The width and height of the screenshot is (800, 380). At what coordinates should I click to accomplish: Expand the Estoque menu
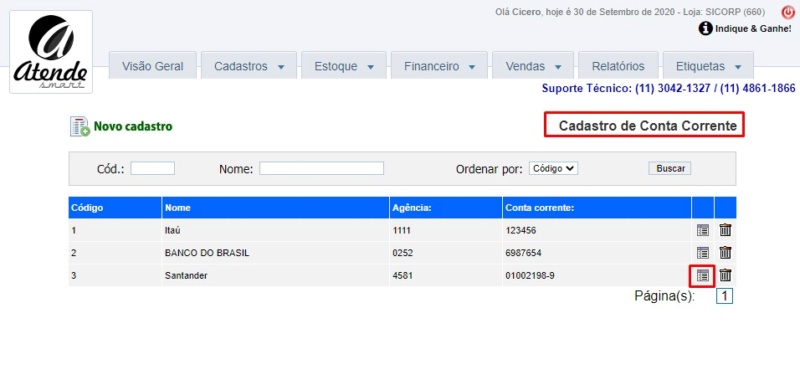[344, 66]
